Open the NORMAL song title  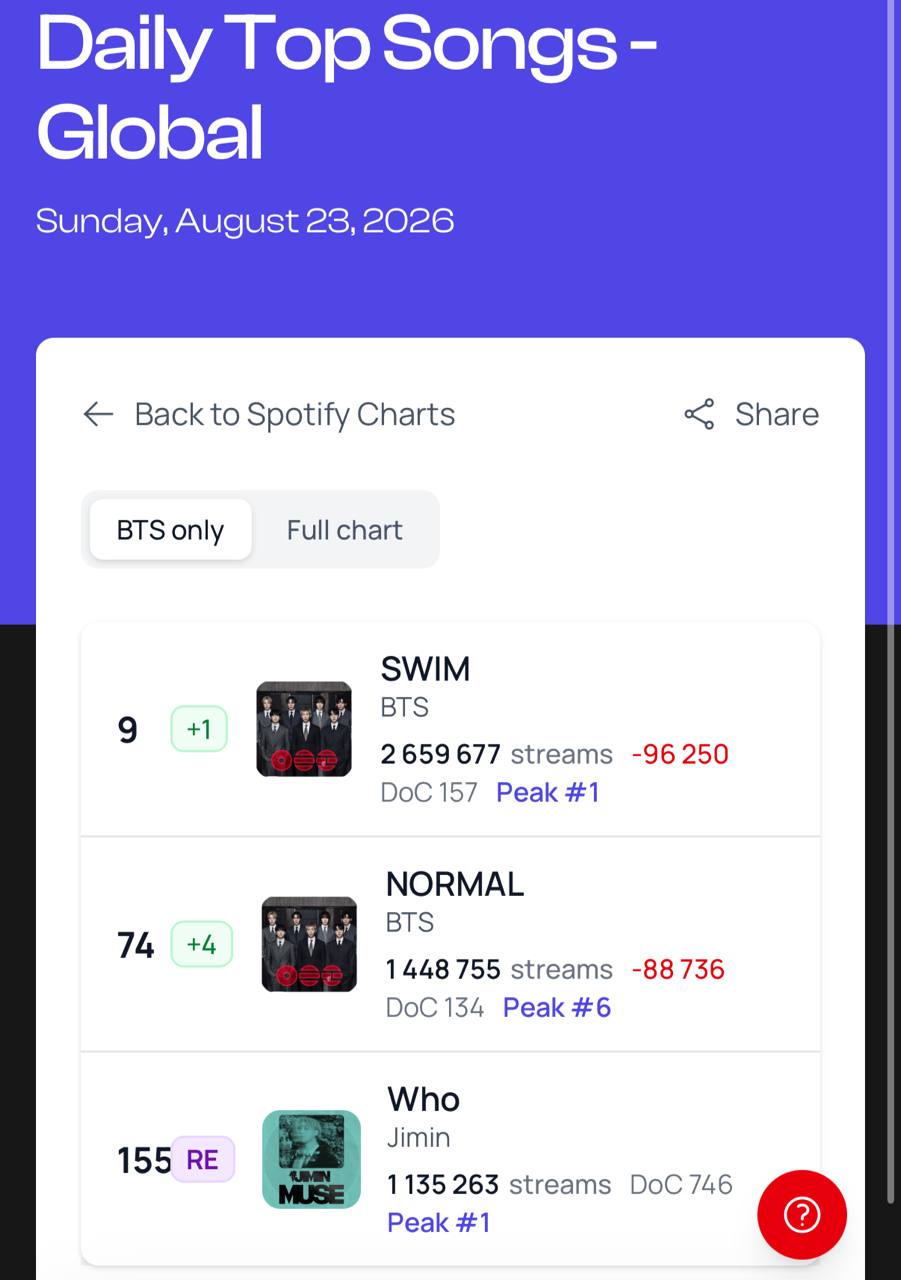pyautogui.click(x=455, y=883)
